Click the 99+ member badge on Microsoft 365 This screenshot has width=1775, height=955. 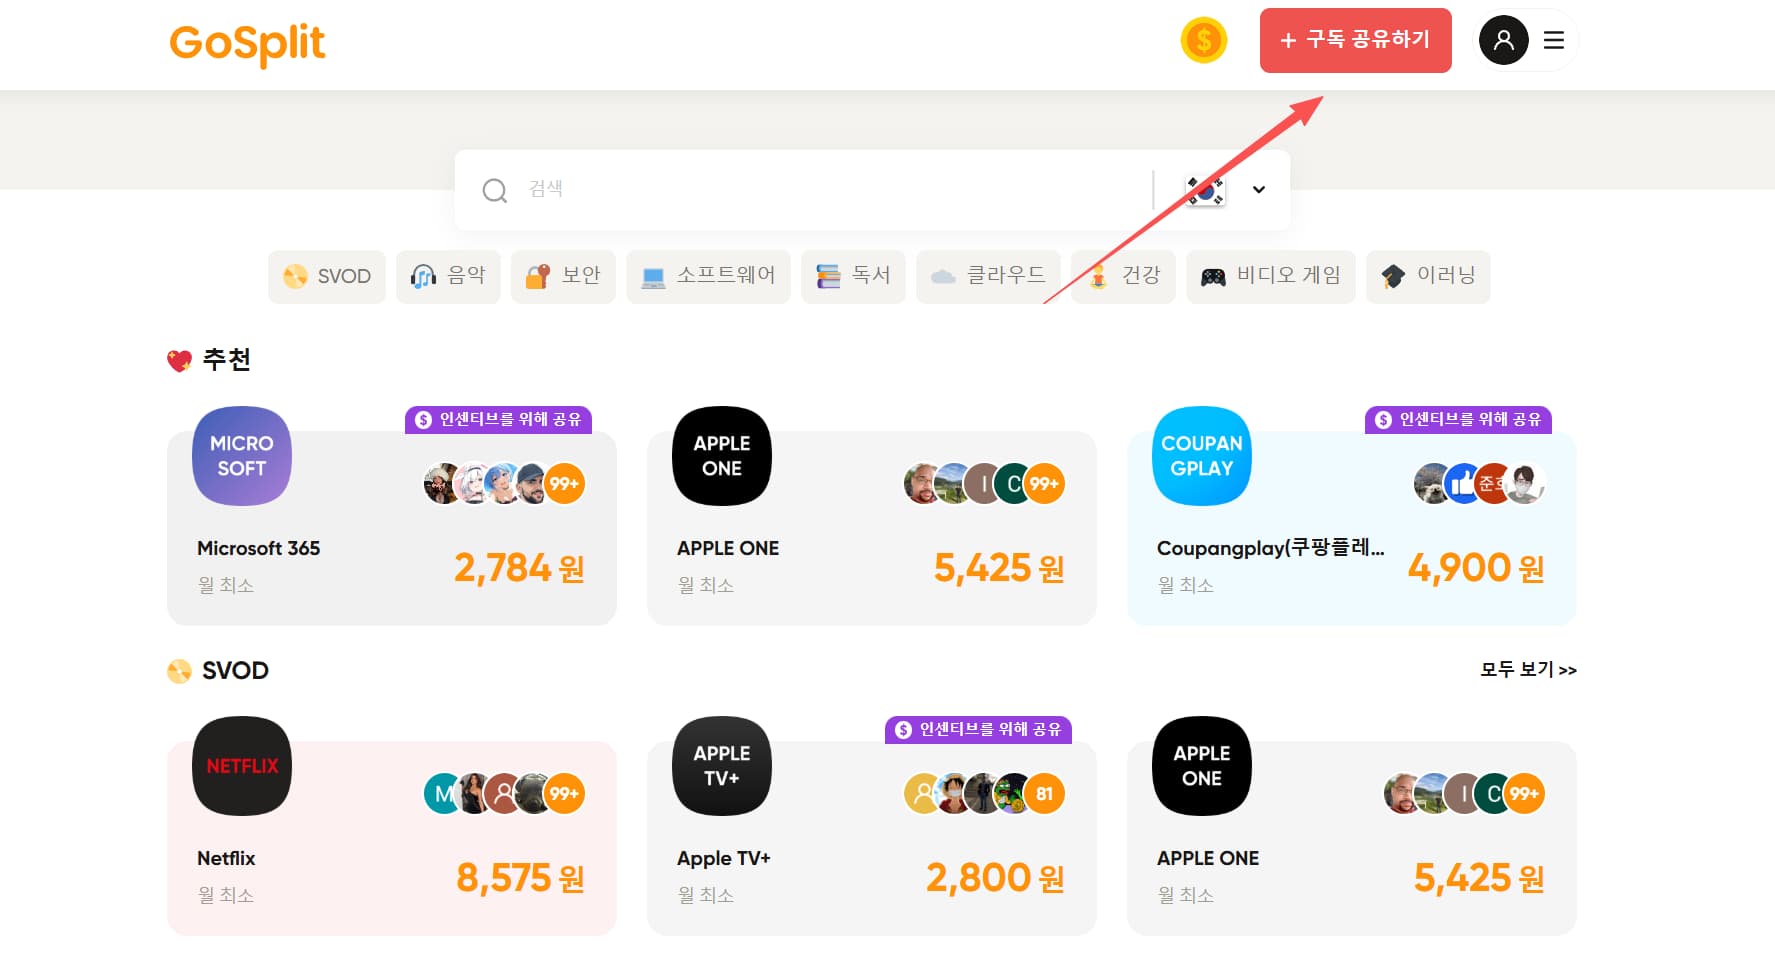[564, 484]
